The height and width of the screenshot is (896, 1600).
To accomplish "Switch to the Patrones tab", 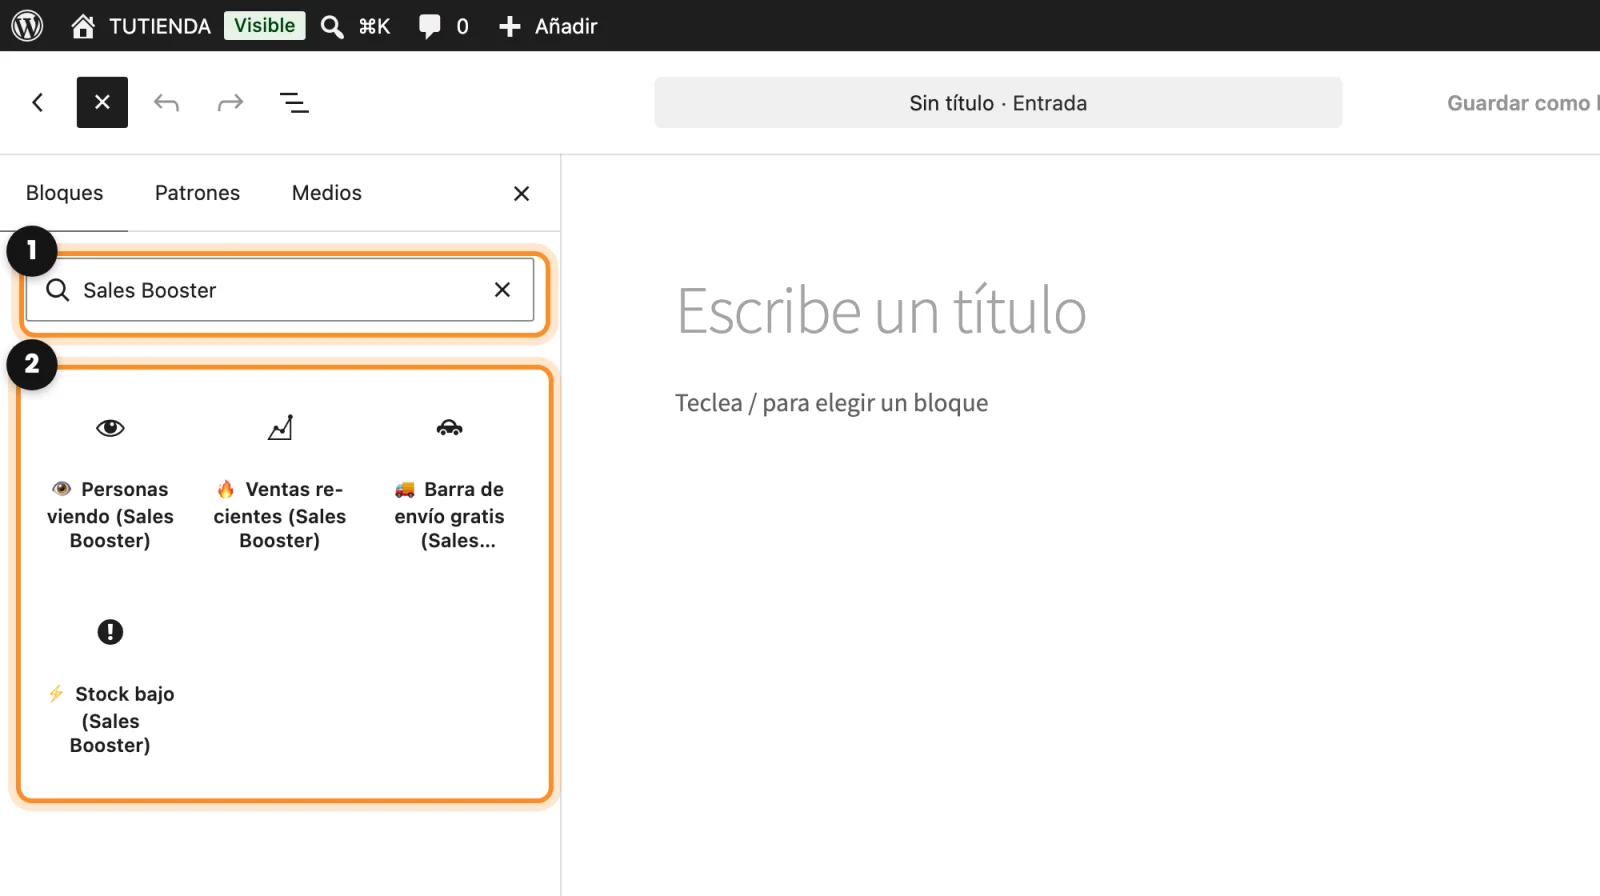I will click(197, 193).
